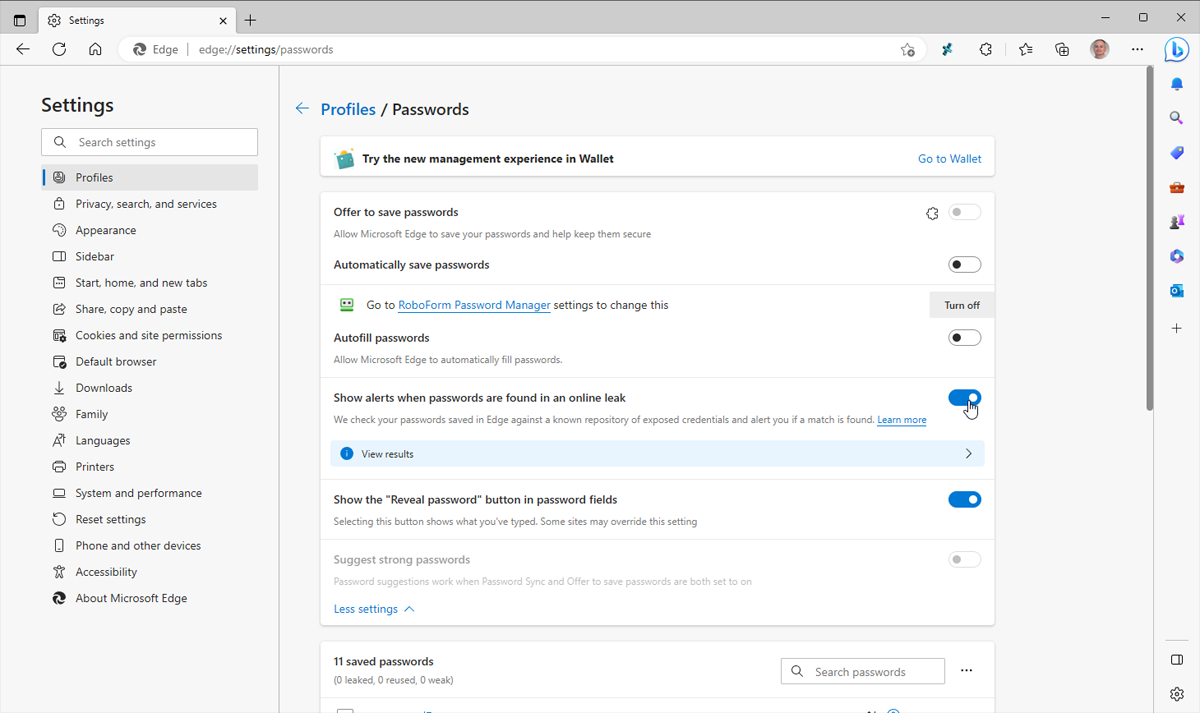1200x713 pixels.
Task: Open Cookies and site permissions settings
Action: pos(148,335)
